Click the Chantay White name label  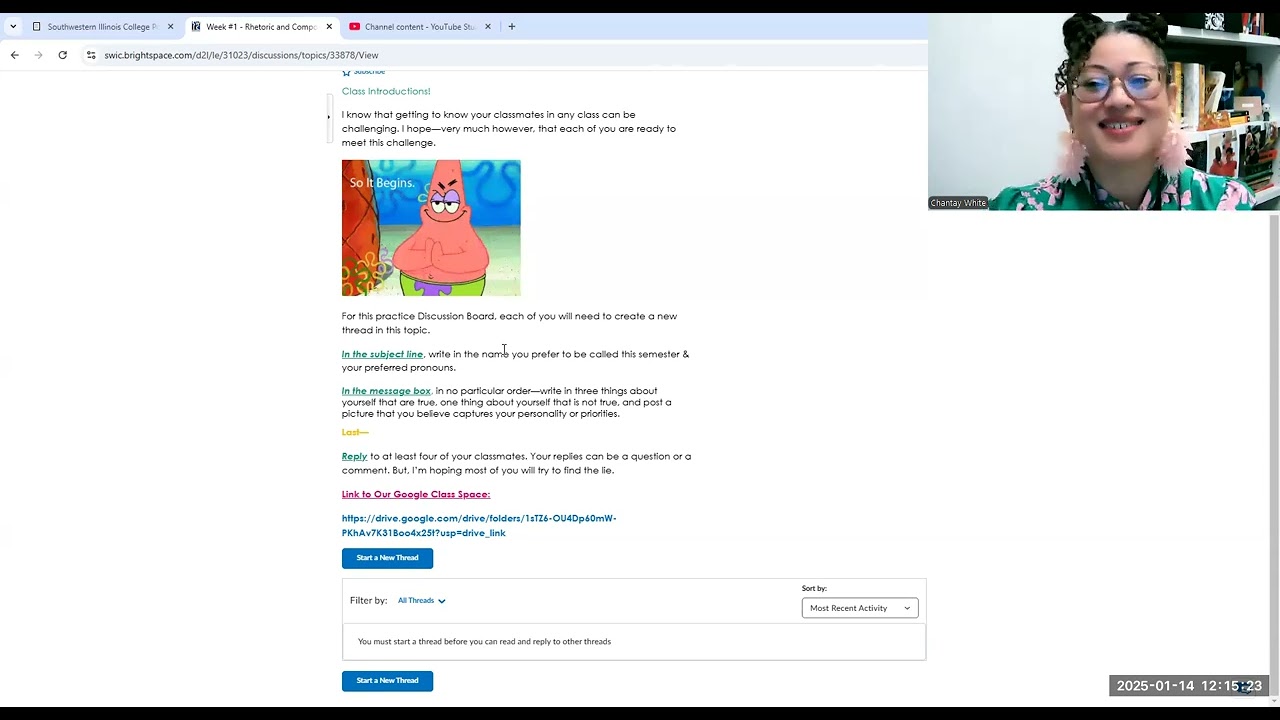click(x=958, y=203)
